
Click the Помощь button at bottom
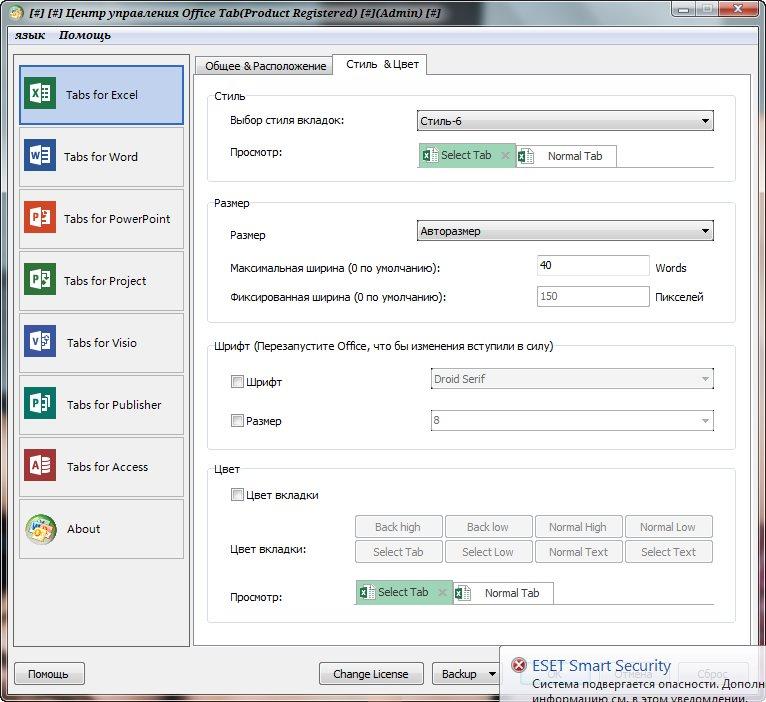coord(49,674)
